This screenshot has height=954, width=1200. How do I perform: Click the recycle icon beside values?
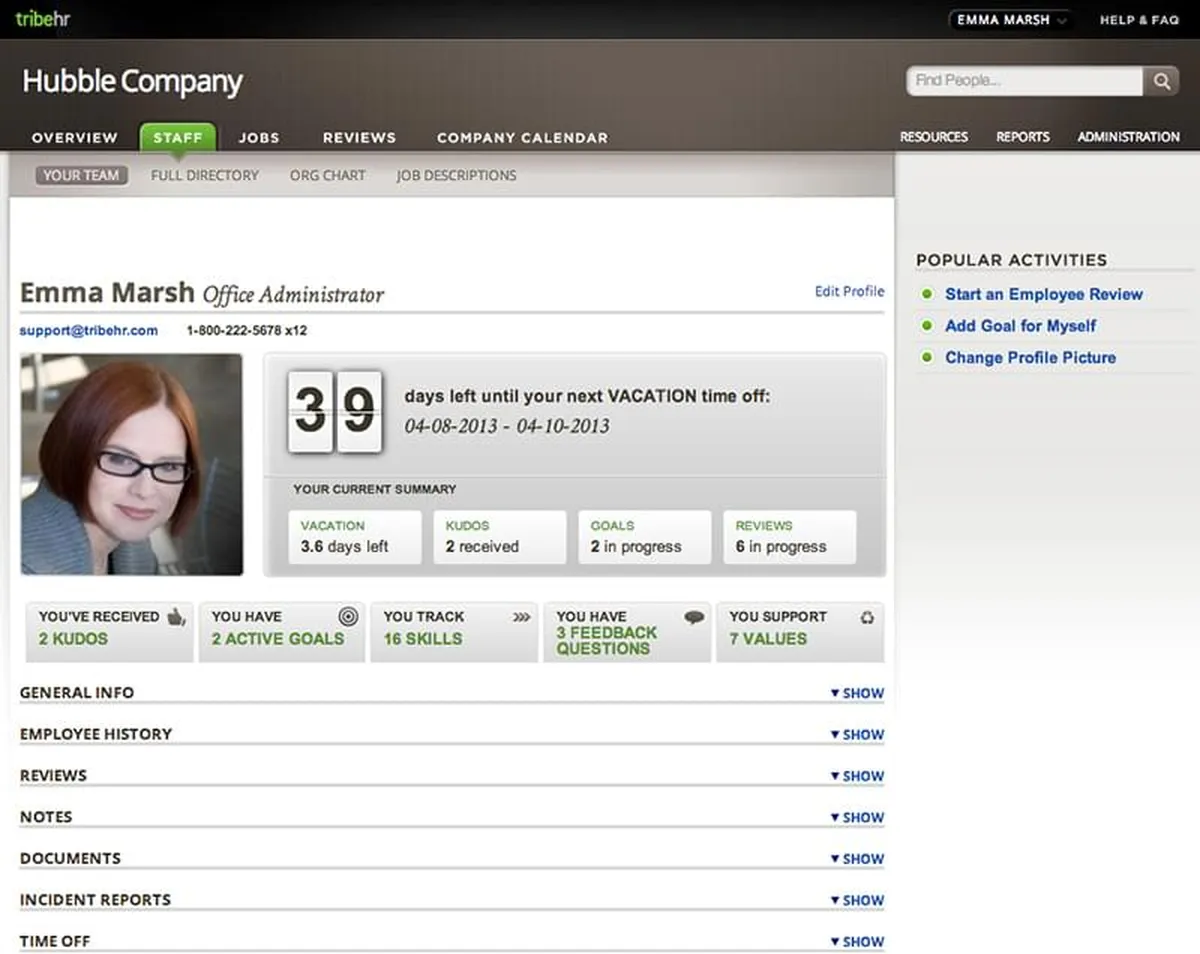(867, 617)
